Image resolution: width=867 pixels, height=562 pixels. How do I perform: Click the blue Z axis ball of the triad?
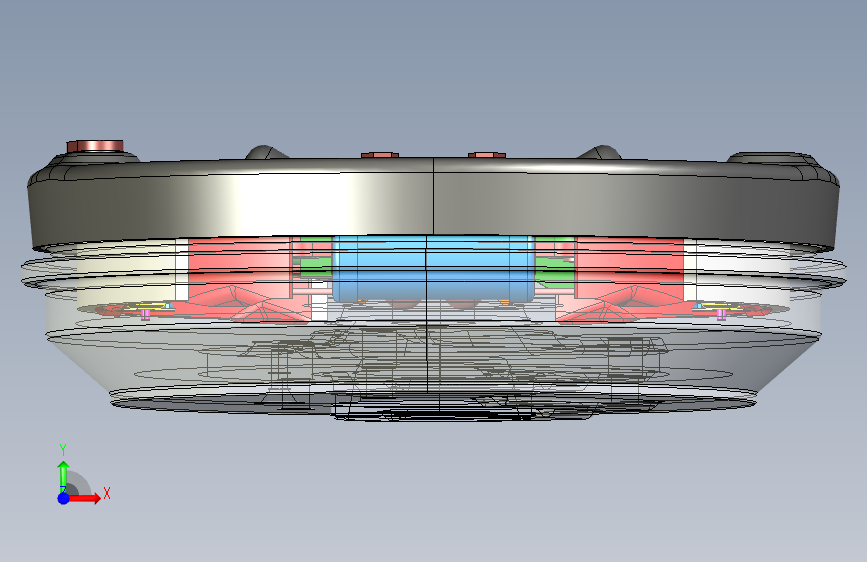click(x=64, y=498)
